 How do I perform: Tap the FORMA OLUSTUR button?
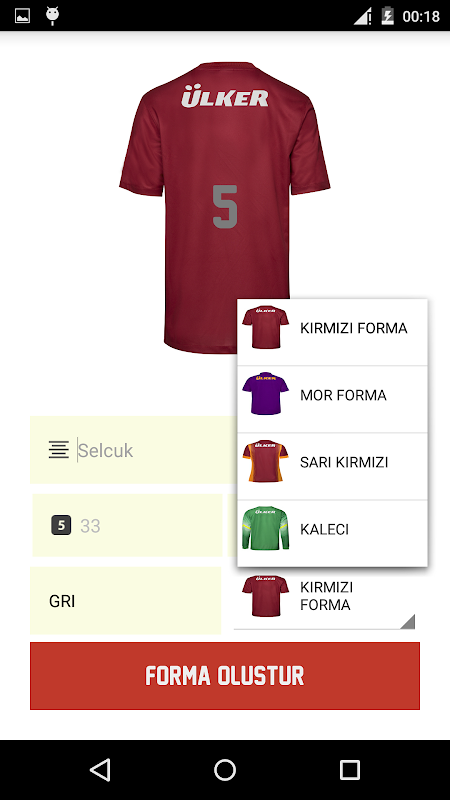225,676
